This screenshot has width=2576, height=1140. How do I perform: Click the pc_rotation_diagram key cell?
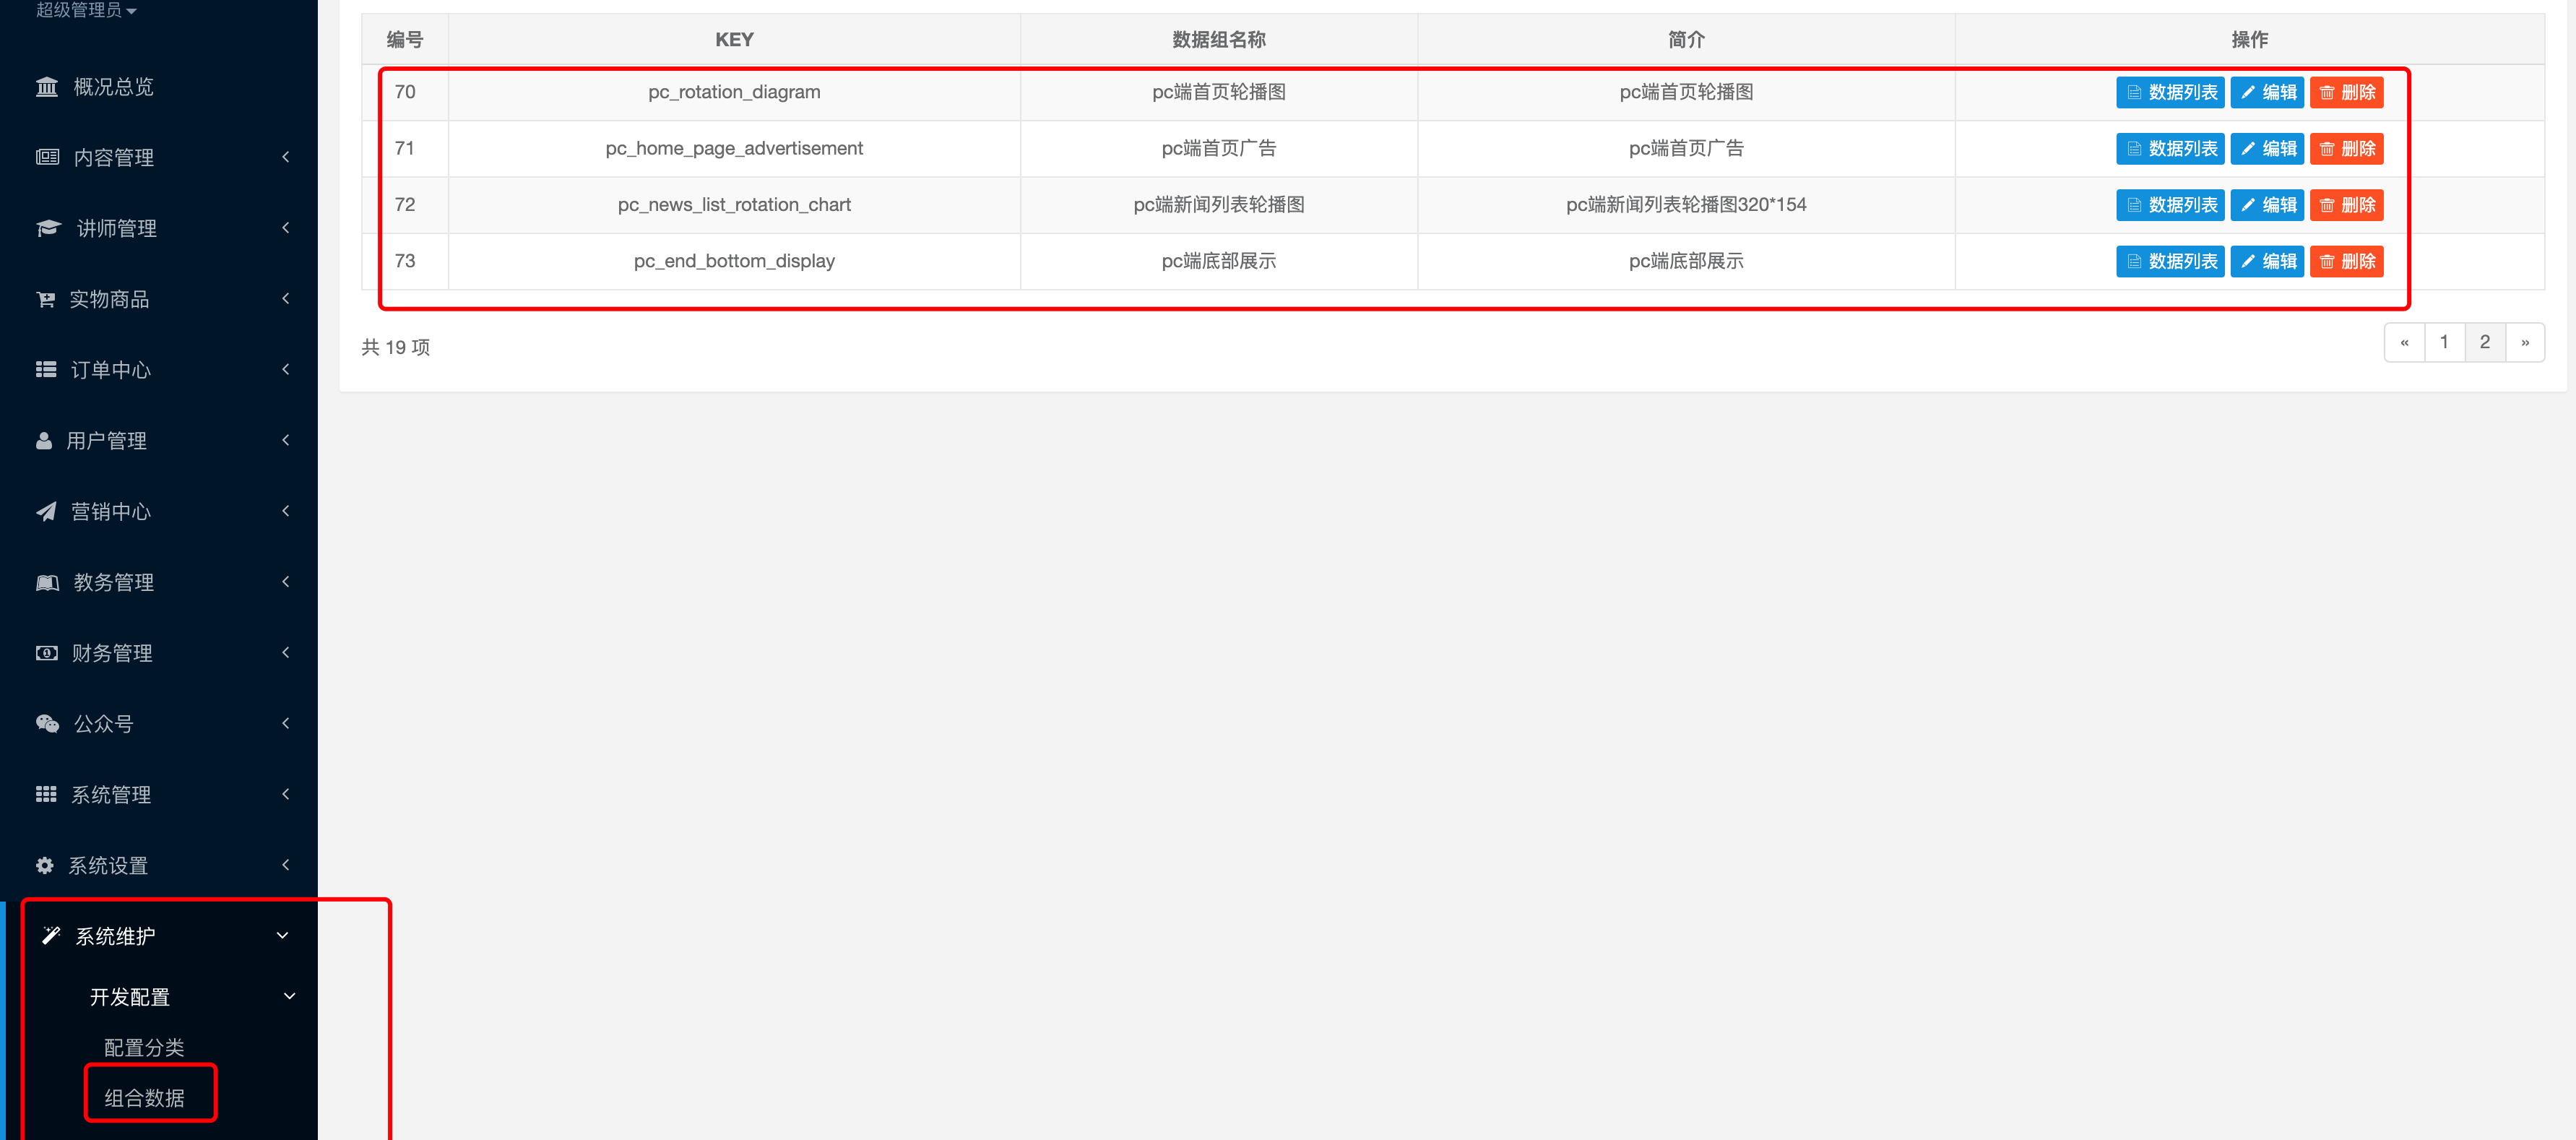(734, 92)
